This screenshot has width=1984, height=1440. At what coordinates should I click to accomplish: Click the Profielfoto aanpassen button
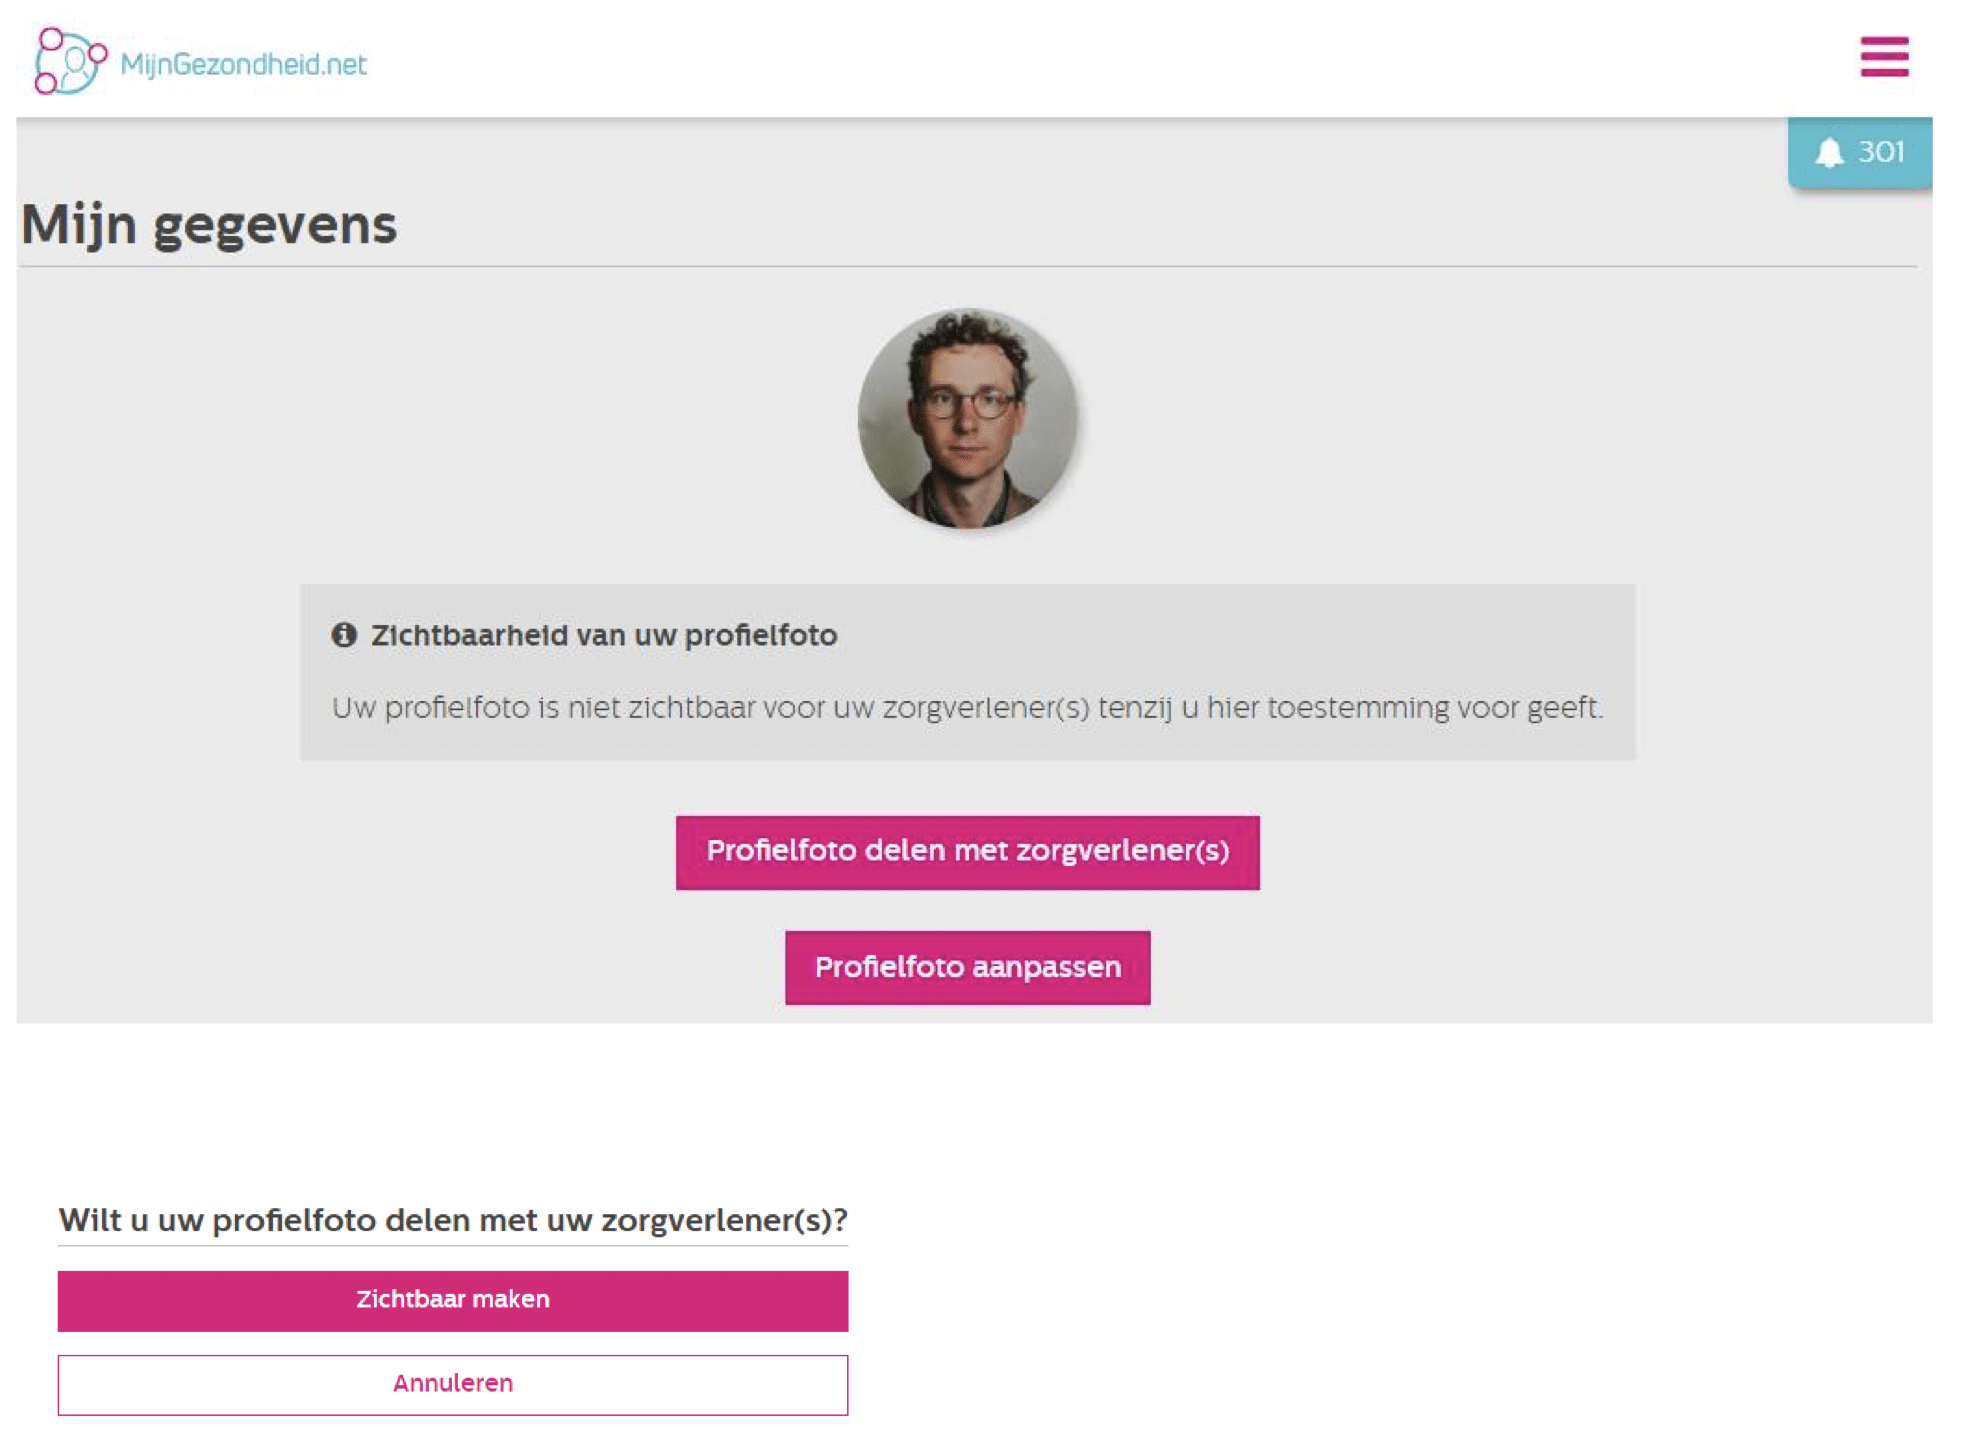[x=967, y=967]
